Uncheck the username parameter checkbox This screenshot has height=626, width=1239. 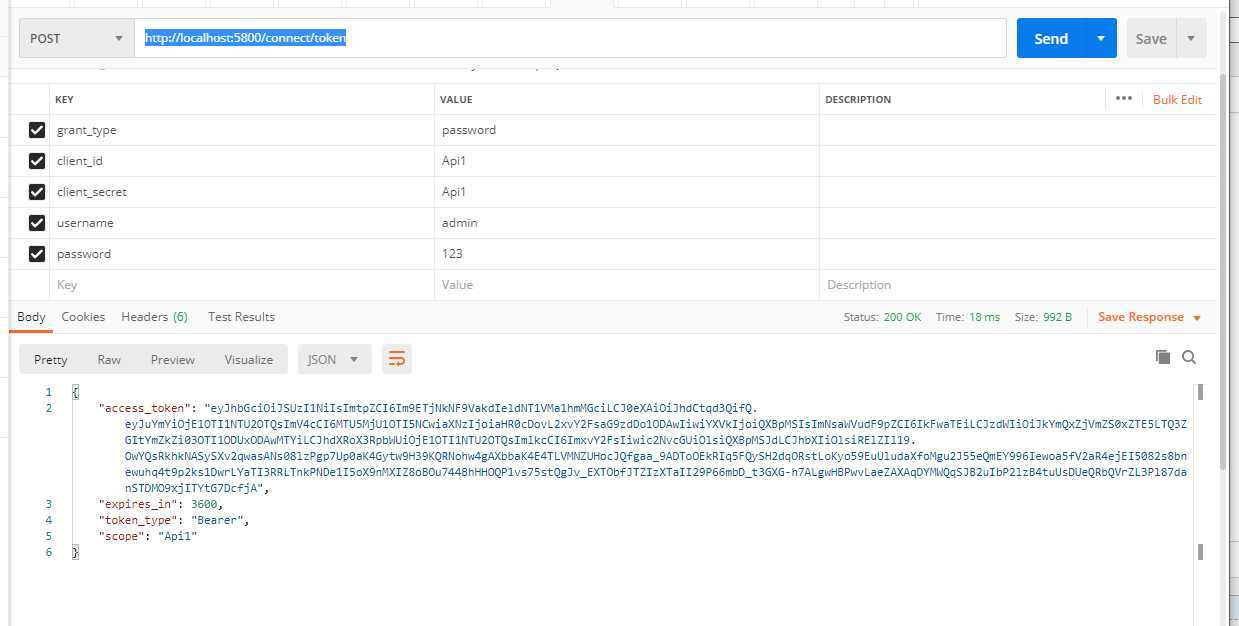tap(37, 223)
